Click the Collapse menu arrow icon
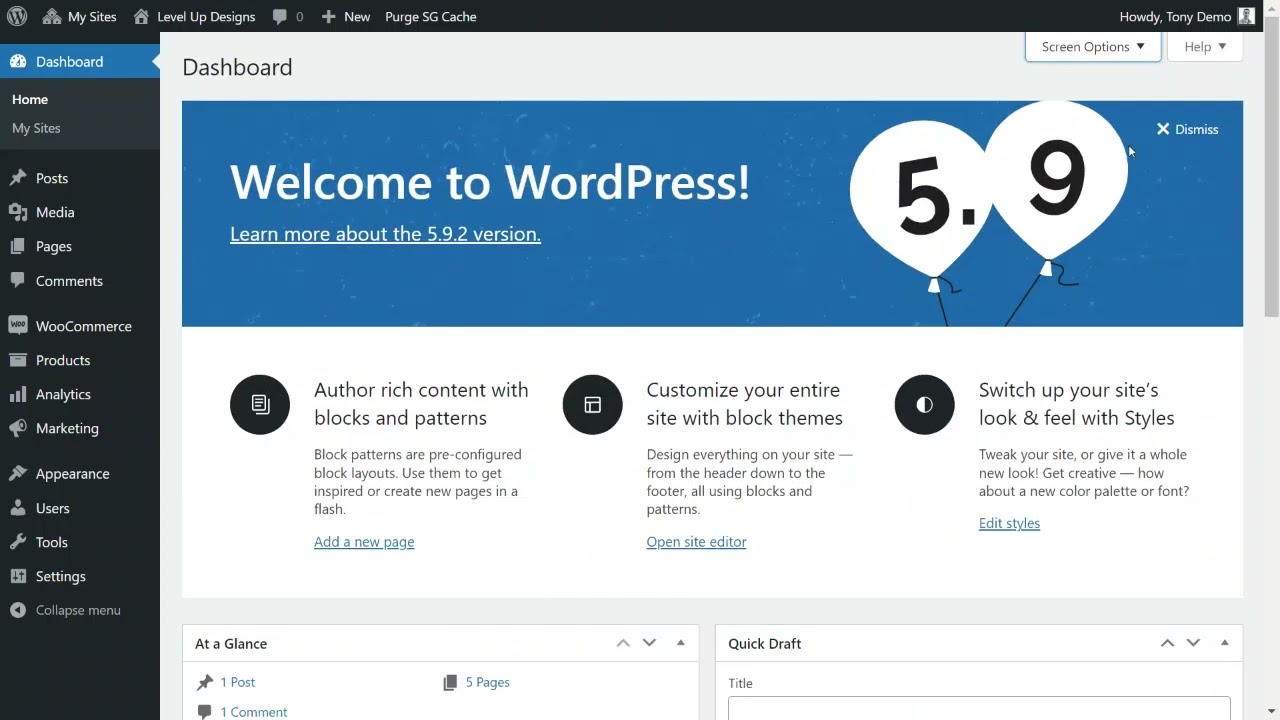The height and width of the screenshot is (720, 1280). pos(18,610)
